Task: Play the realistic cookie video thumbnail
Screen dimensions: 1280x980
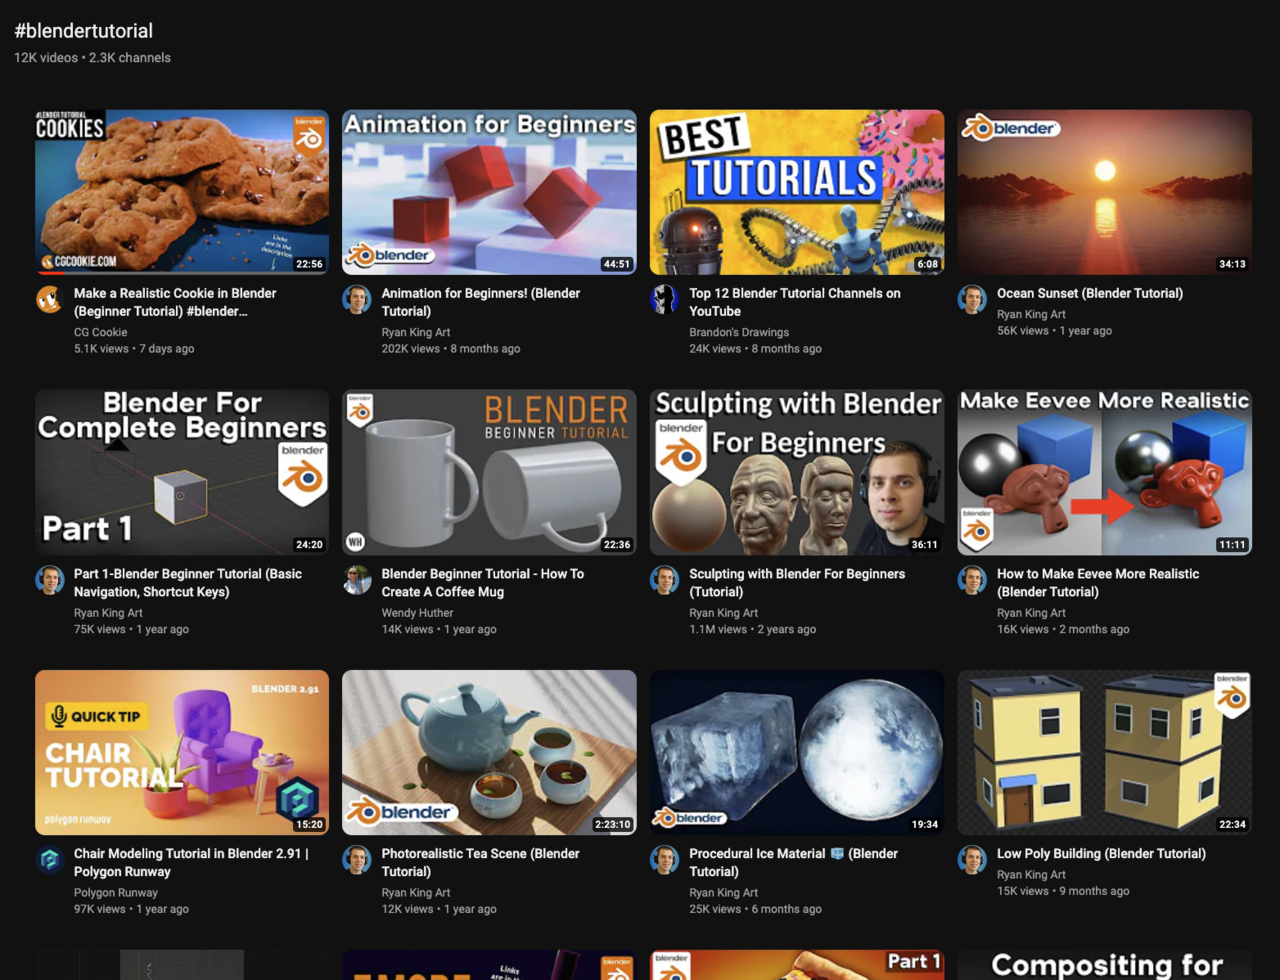Action: click(182, 192)
